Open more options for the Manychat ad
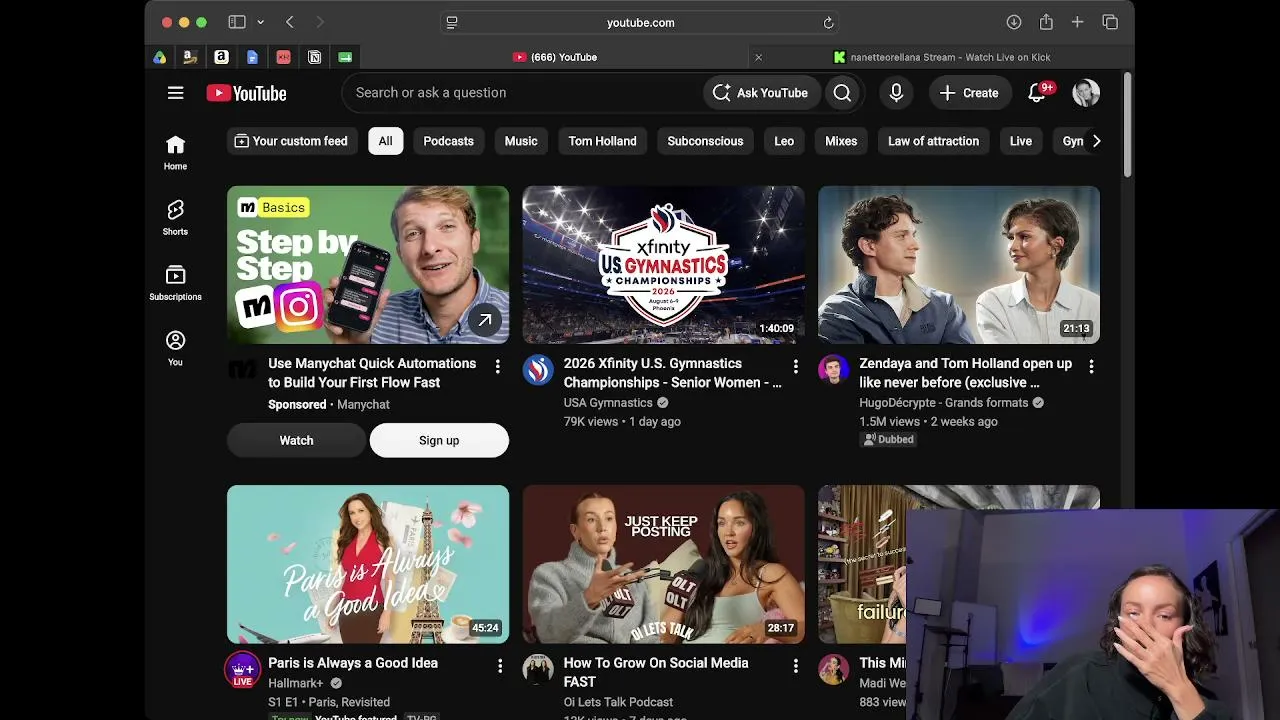 (x=497, y=367)
